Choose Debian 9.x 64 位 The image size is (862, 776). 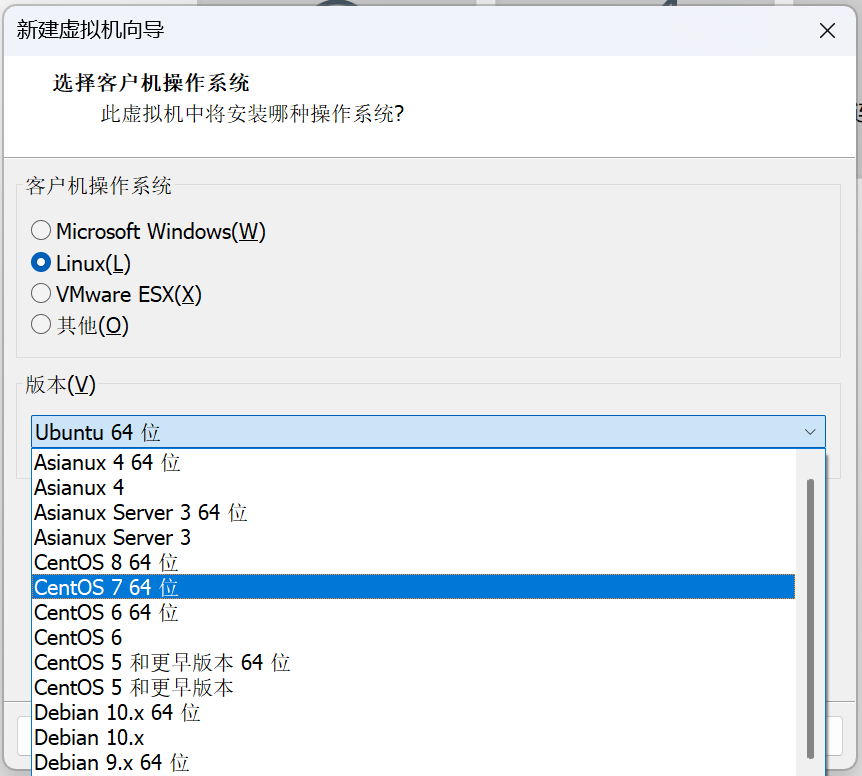coord(413,763)
